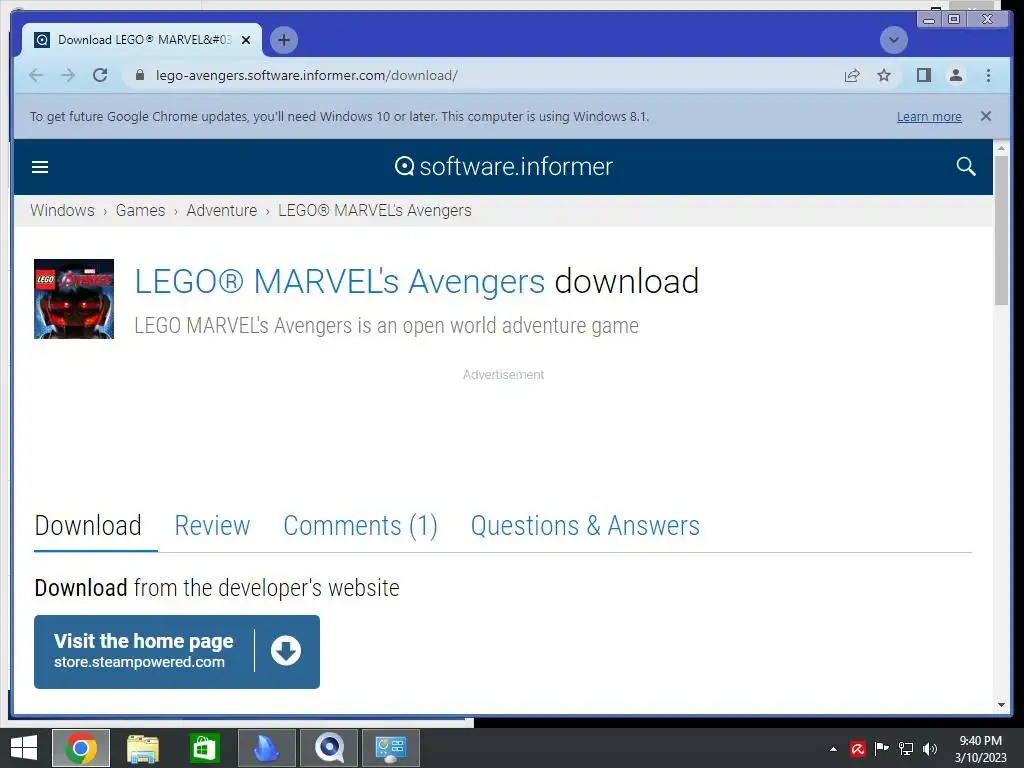Go forward in browser history
Screen dimensions: 1024x768
pos(68,75)
